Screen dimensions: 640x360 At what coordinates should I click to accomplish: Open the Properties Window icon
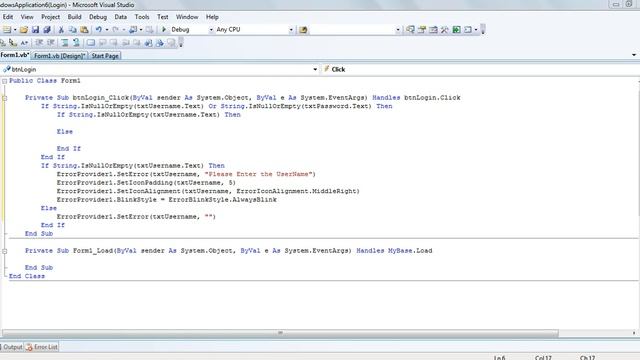(422, 29)
